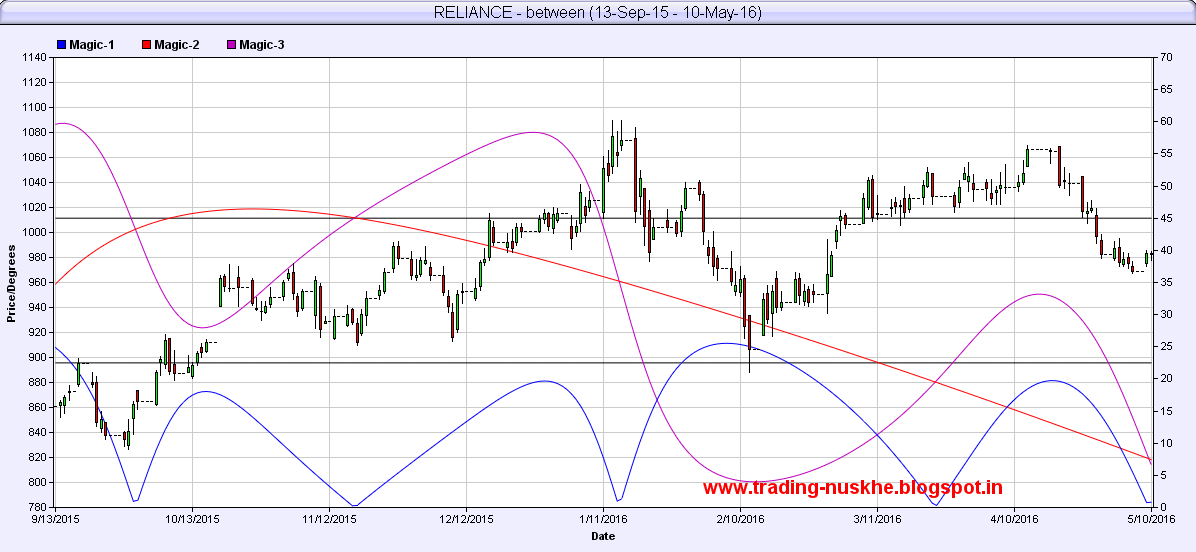Click the 840 price axis value
Viewport: 1196px width, 552px height.
point(39,432)
